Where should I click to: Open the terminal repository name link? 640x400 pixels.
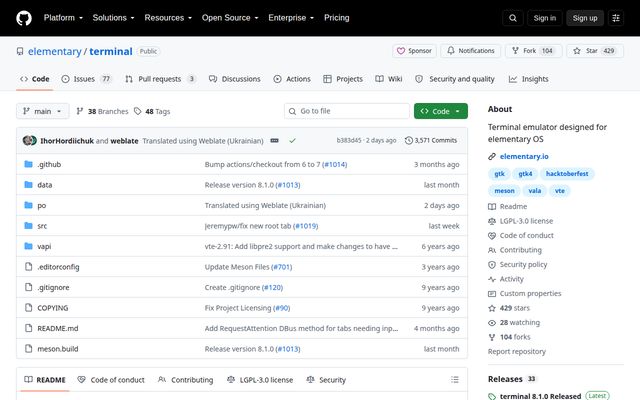[111, 51]
